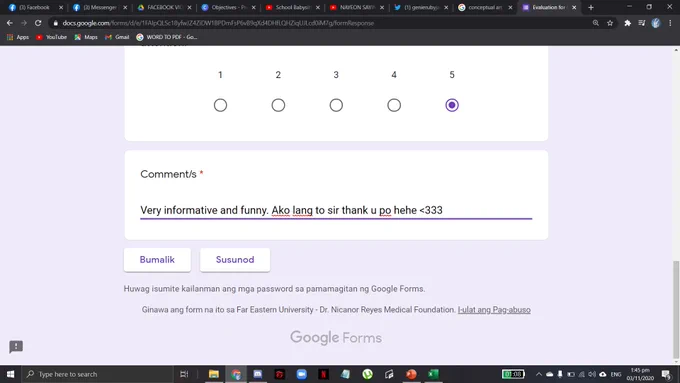Switch to the NAYEON YouTube tab
Image resolution: width=680 pixels, height=383 pixels.
tap(356, 7)
